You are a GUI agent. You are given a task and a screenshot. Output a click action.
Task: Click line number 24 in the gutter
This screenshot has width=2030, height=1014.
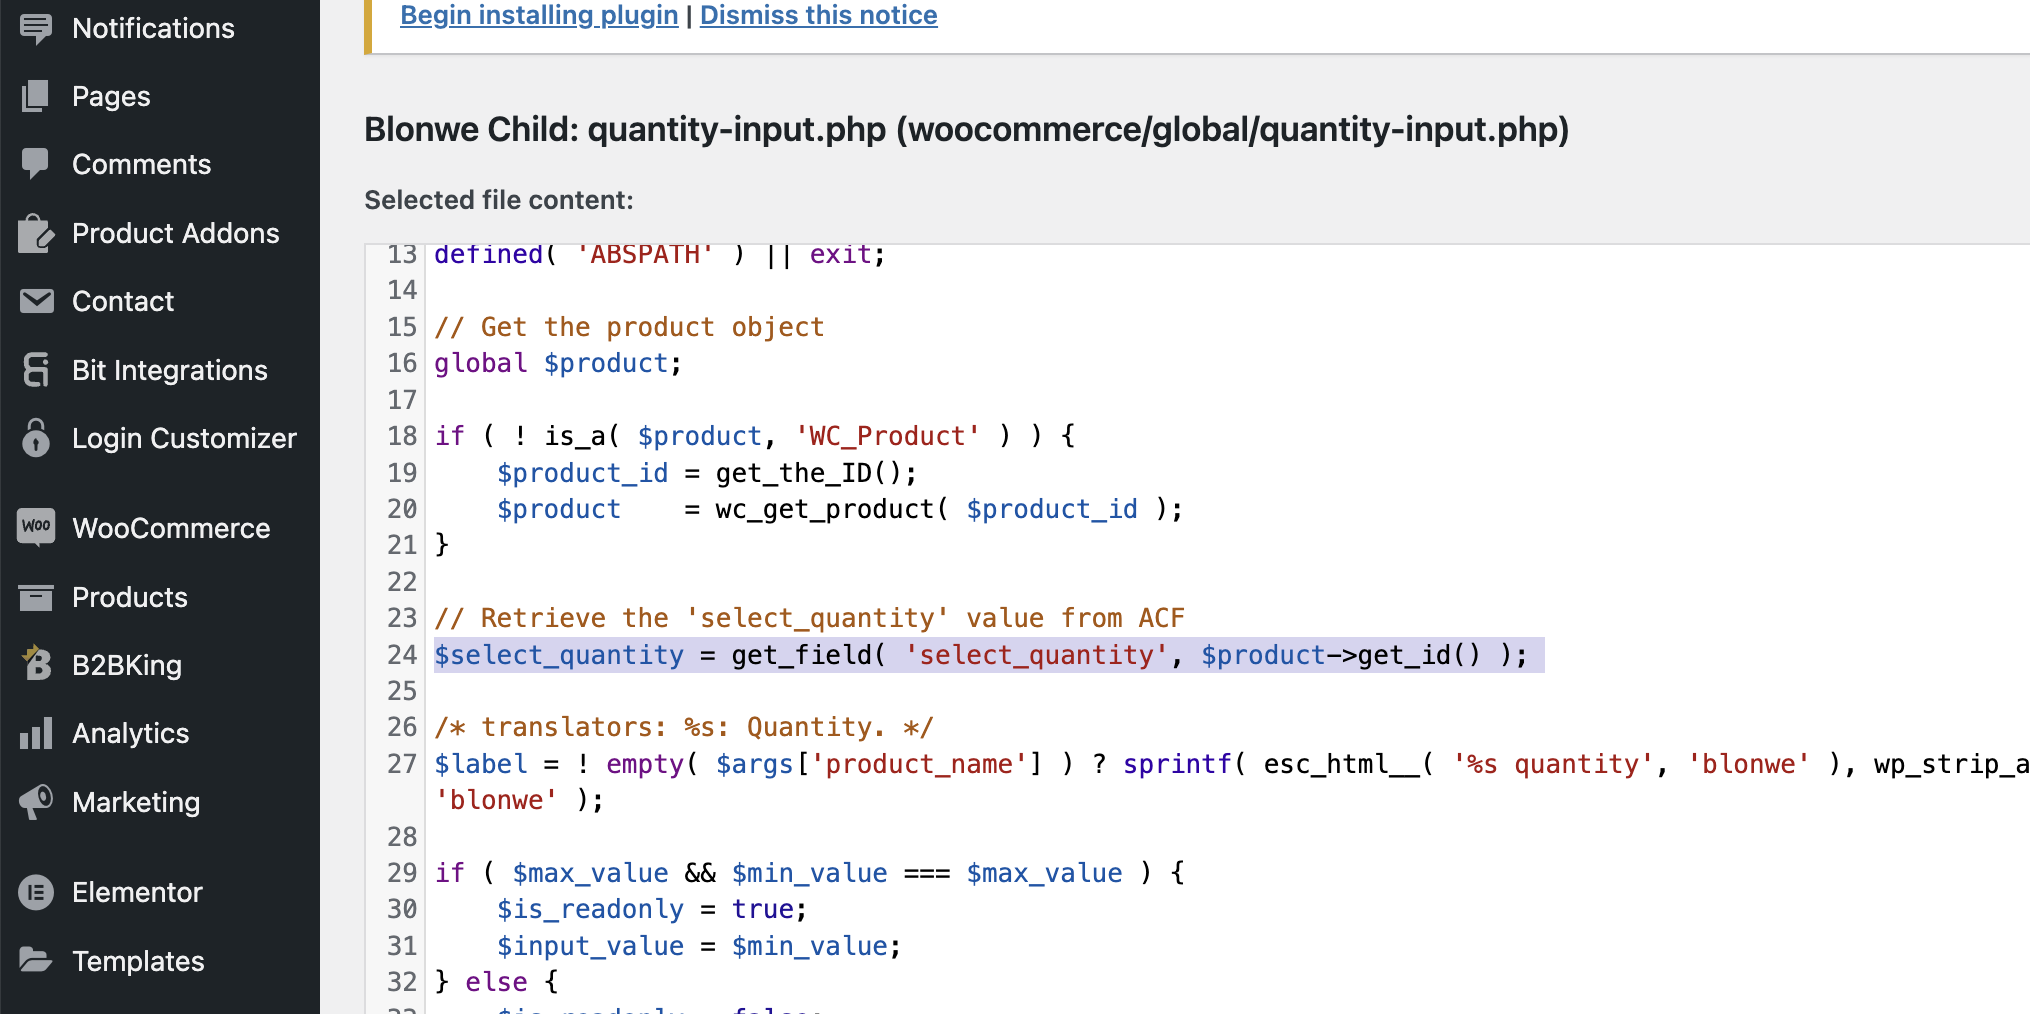pos(402,655)
